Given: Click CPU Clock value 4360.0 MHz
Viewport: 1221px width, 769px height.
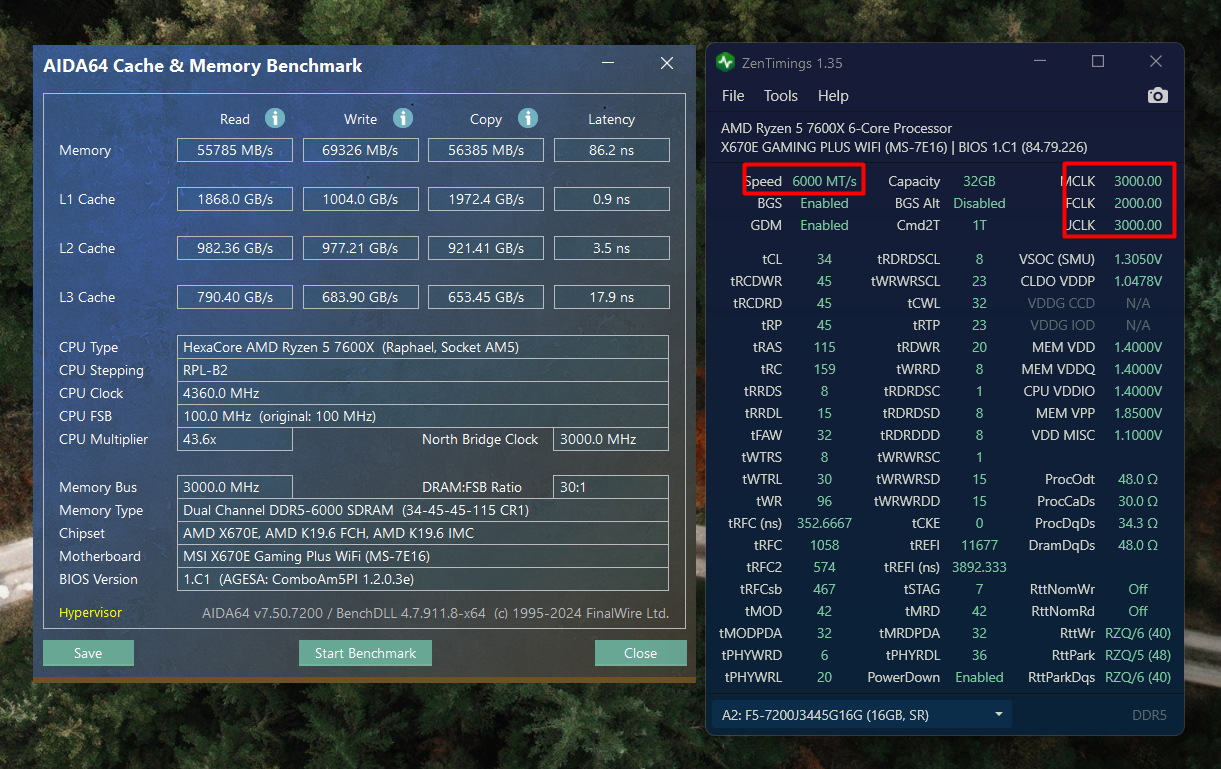Looking at the screenshot, I should [x=423, y=393].
